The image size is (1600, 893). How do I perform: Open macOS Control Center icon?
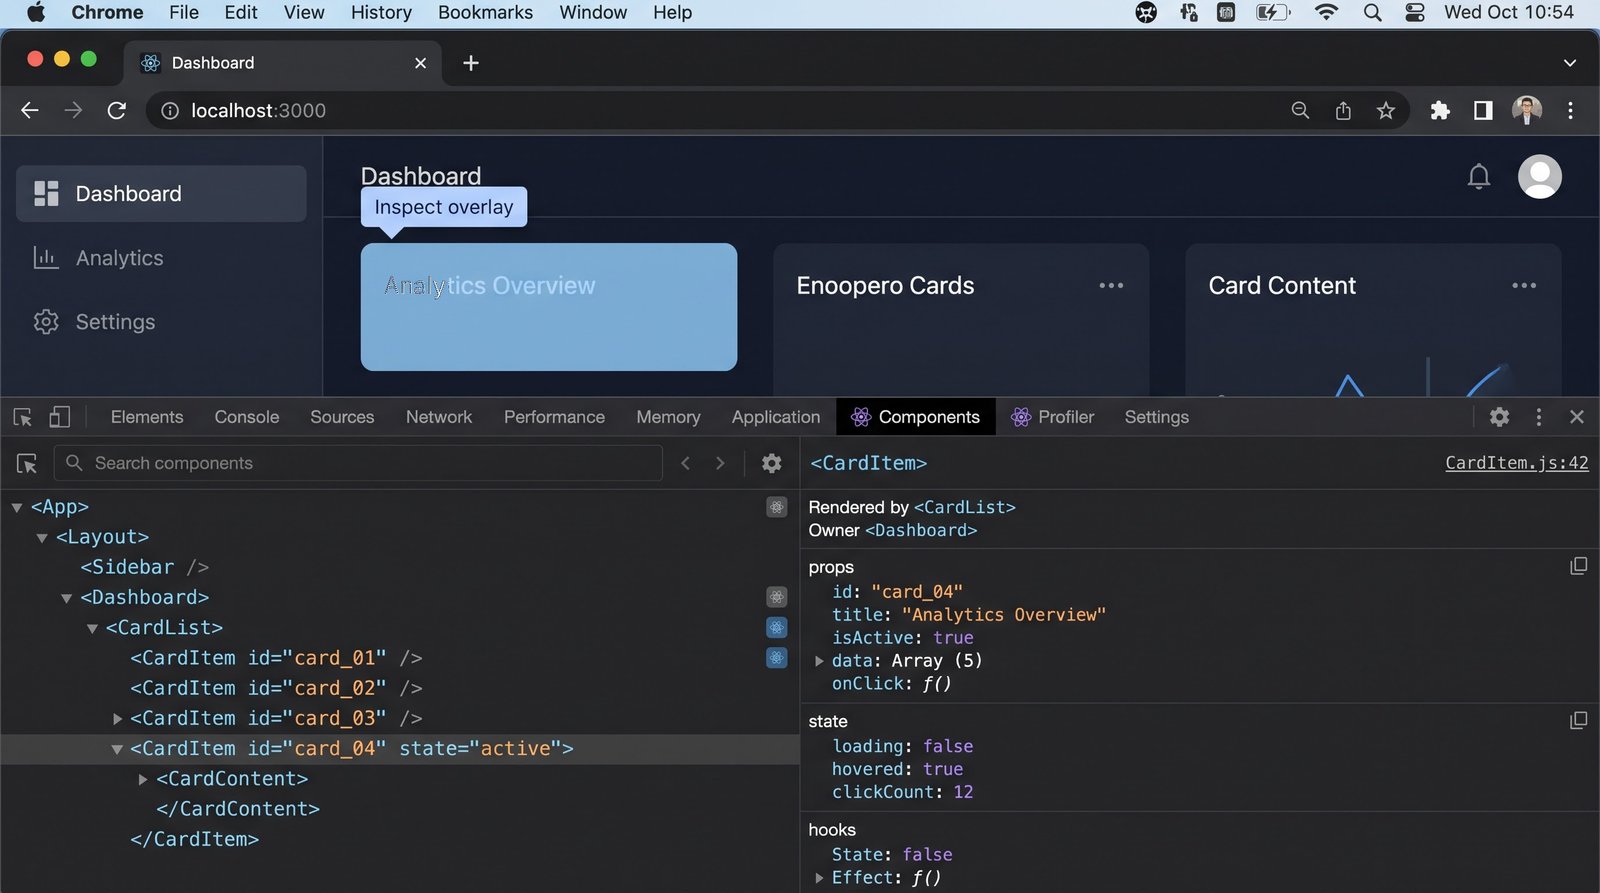point(1414,13)
